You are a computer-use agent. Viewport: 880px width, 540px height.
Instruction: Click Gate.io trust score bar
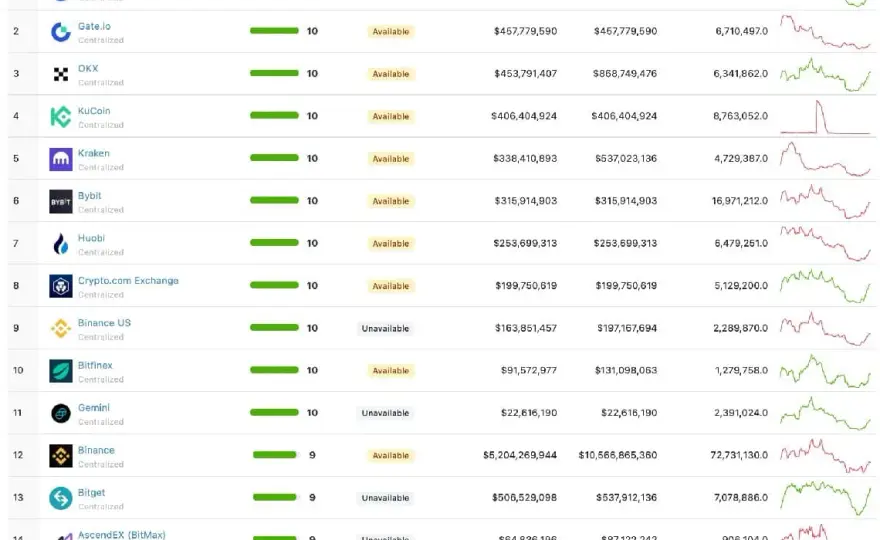pos(274,31)
